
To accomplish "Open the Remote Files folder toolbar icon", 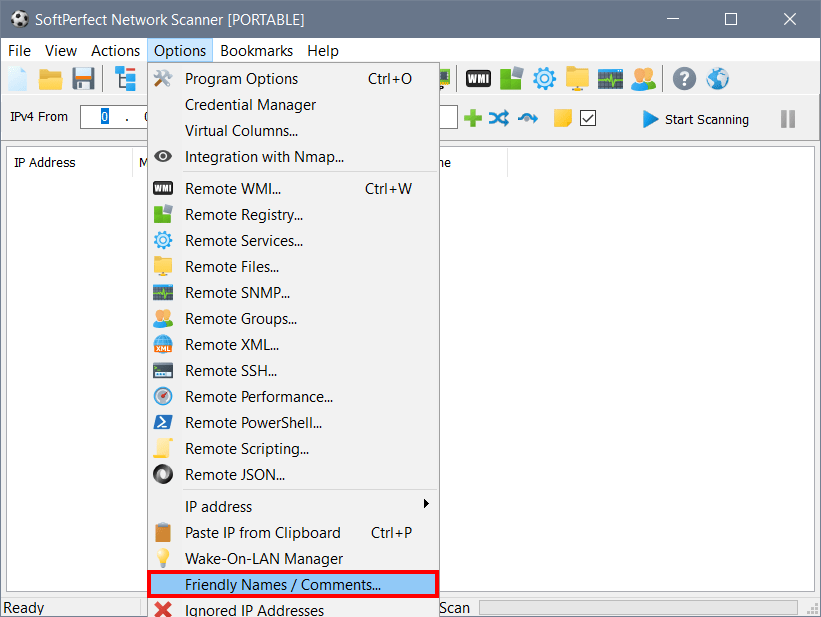I will pyautogui.click(x=577, y=79).
